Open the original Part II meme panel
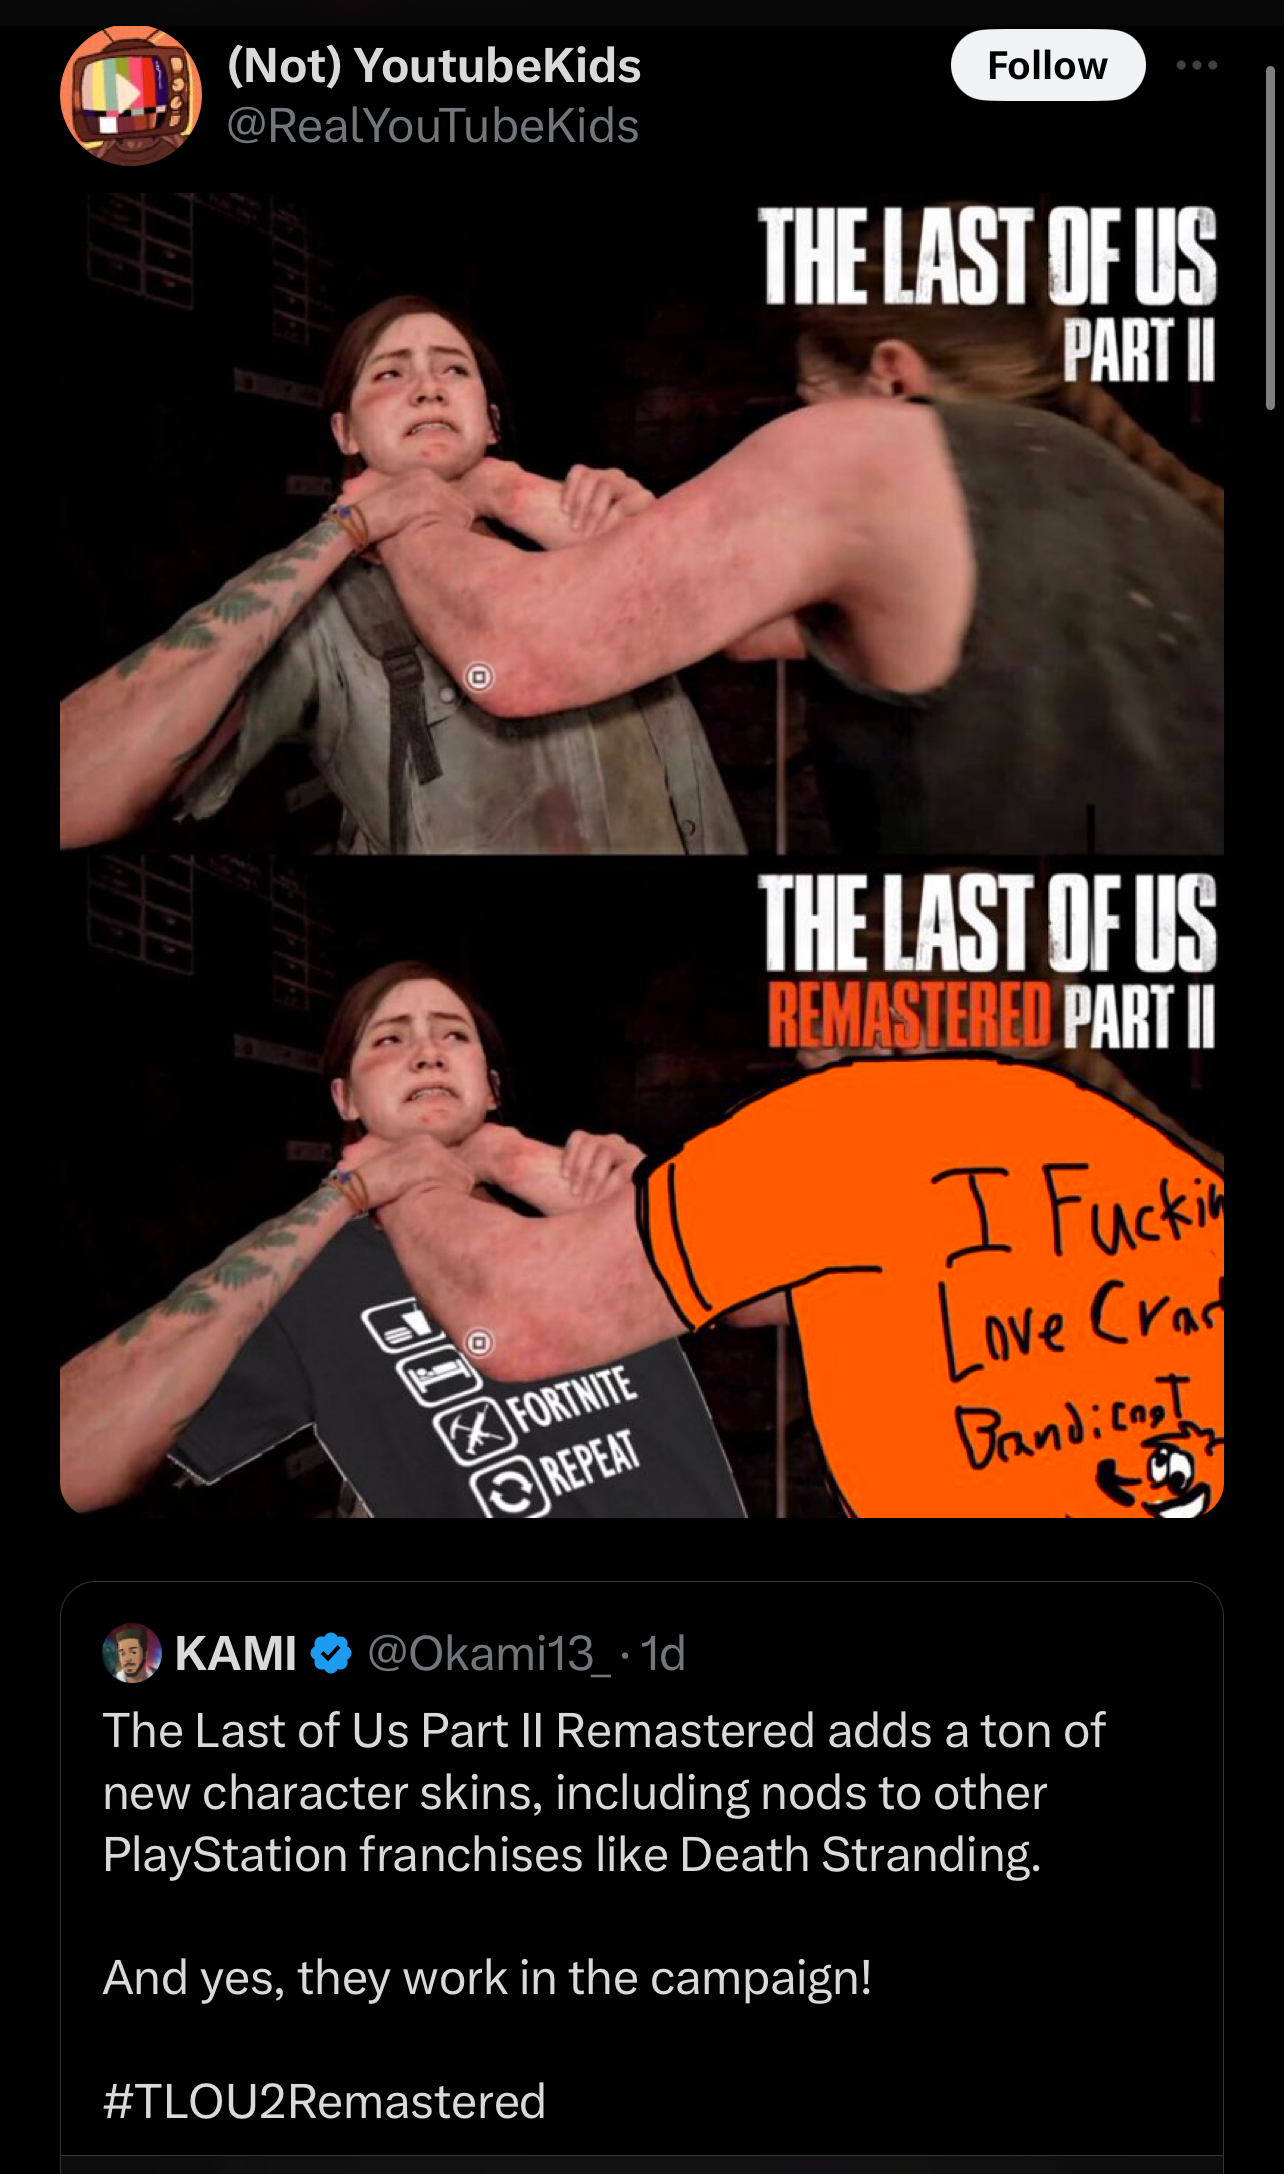 coord(642,523)
